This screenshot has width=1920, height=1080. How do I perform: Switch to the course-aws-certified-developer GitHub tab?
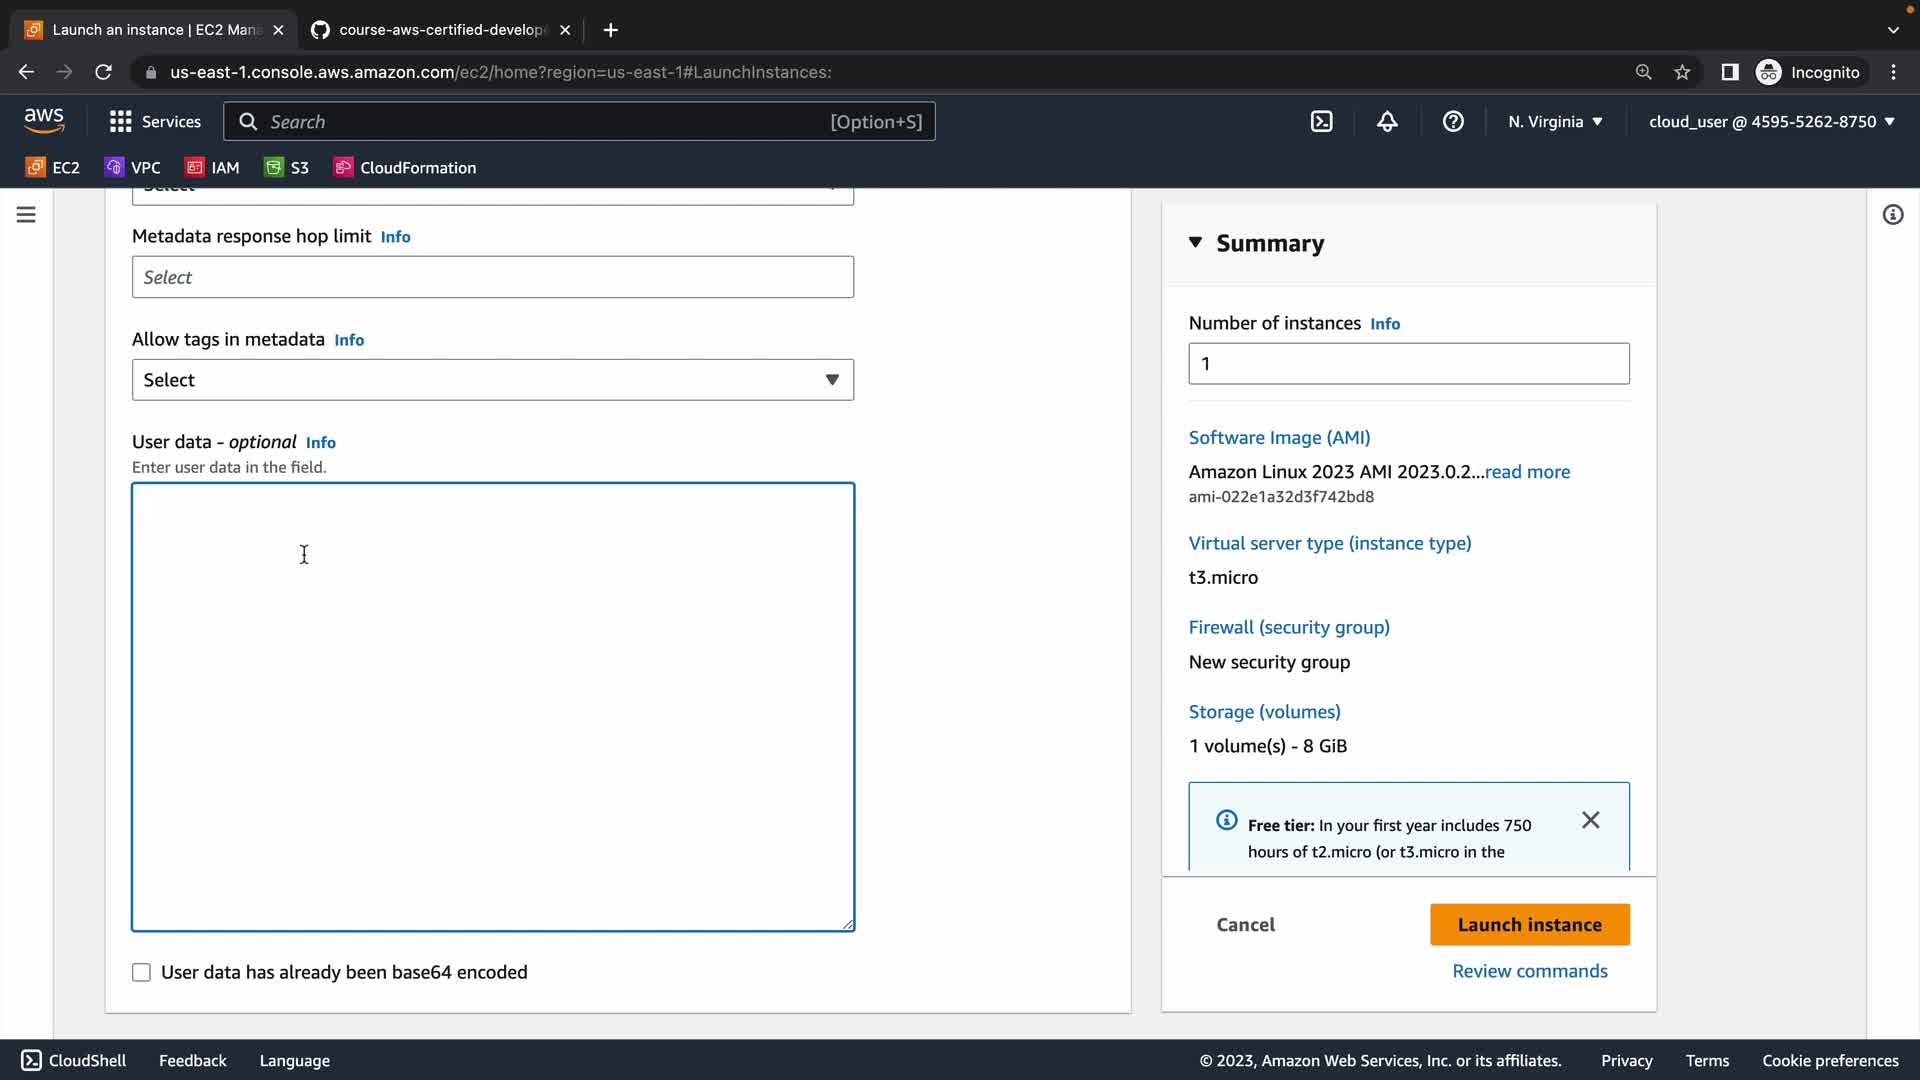pyautogui.click(x=440, y=30)
